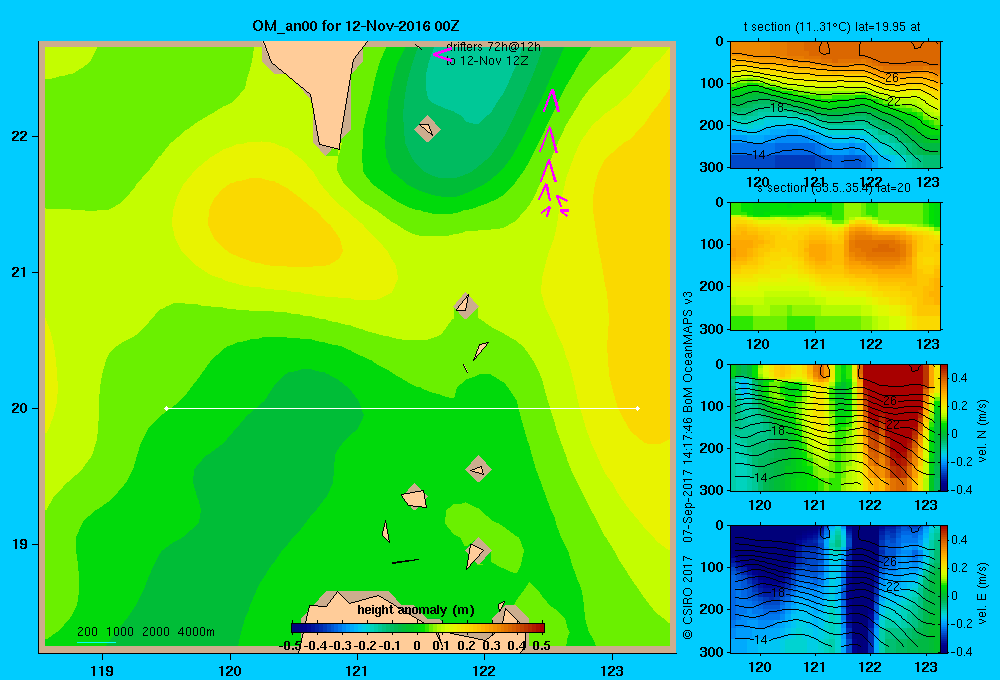Select the magenta drifter arrow beside the drifters label
The height and width of the screenshot is (680, 1000).
pyautogui.click(x=442, y=55)
